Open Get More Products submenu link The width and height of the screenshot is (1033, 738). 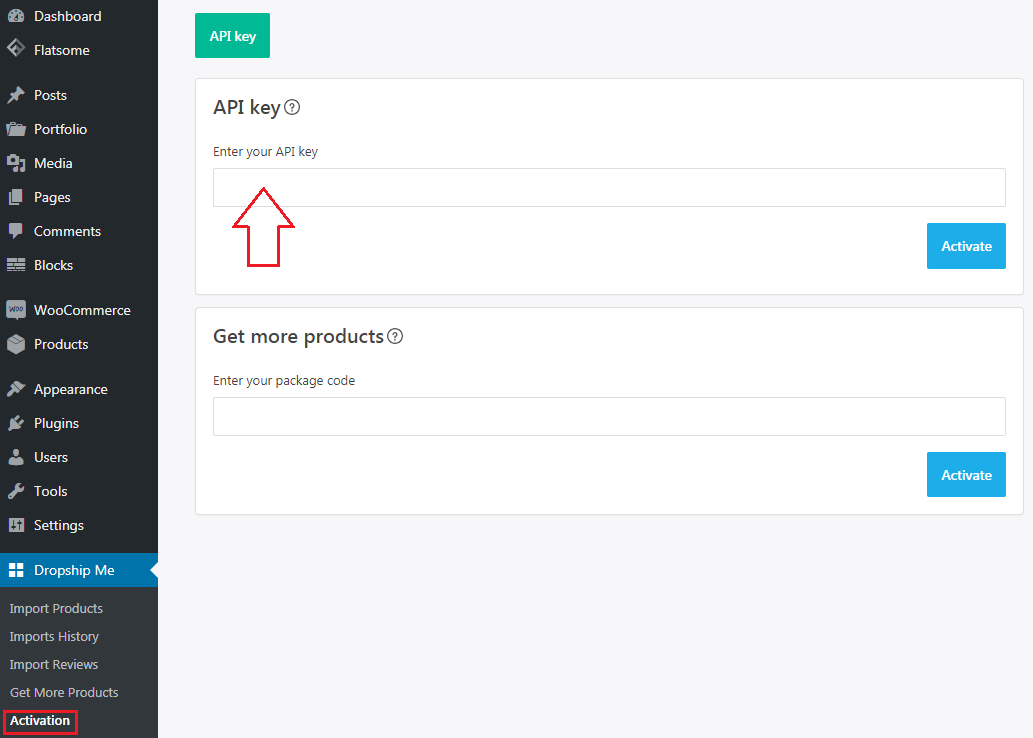click(x=64, y=692)
